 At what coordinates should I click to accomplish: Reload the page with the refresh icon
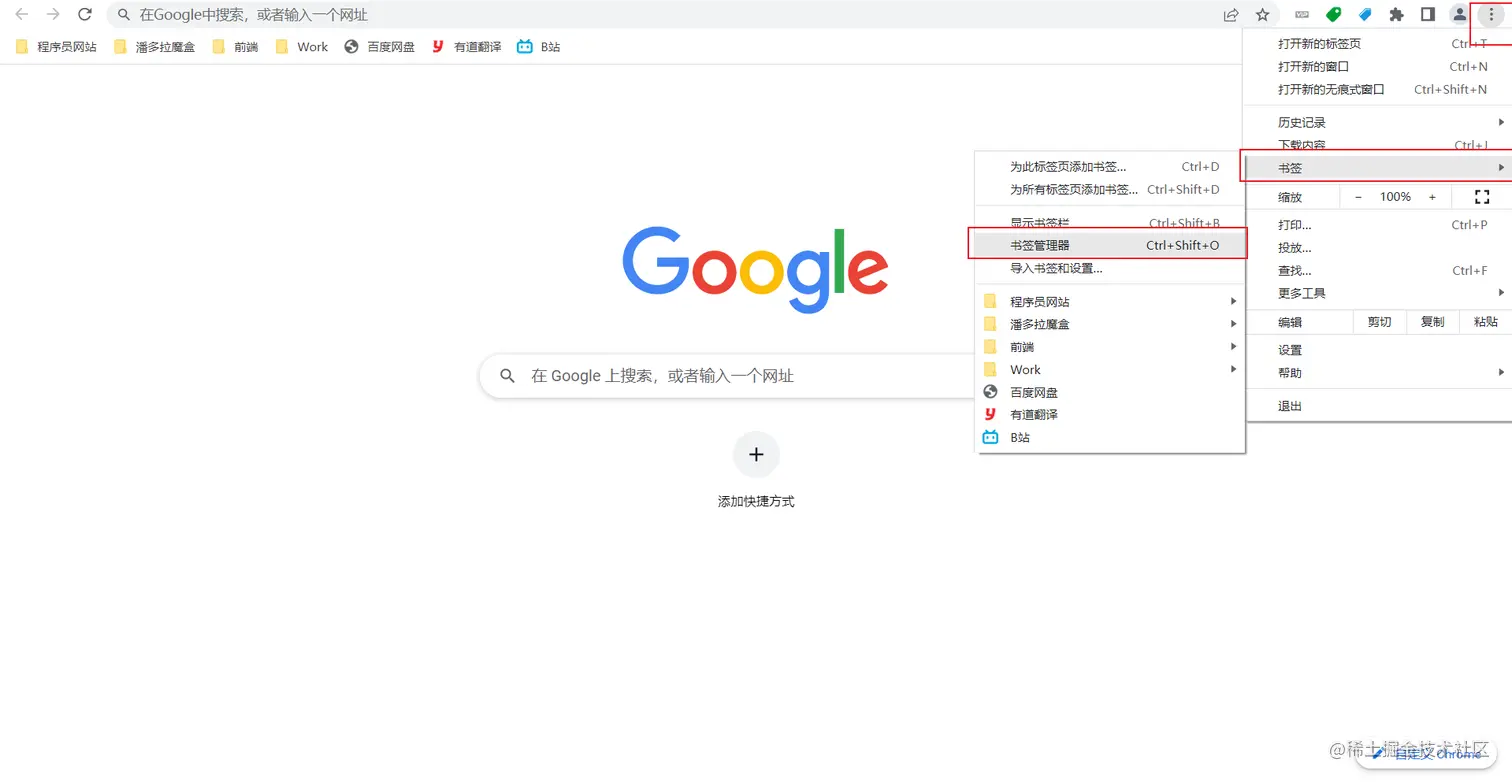pos(85,15)
